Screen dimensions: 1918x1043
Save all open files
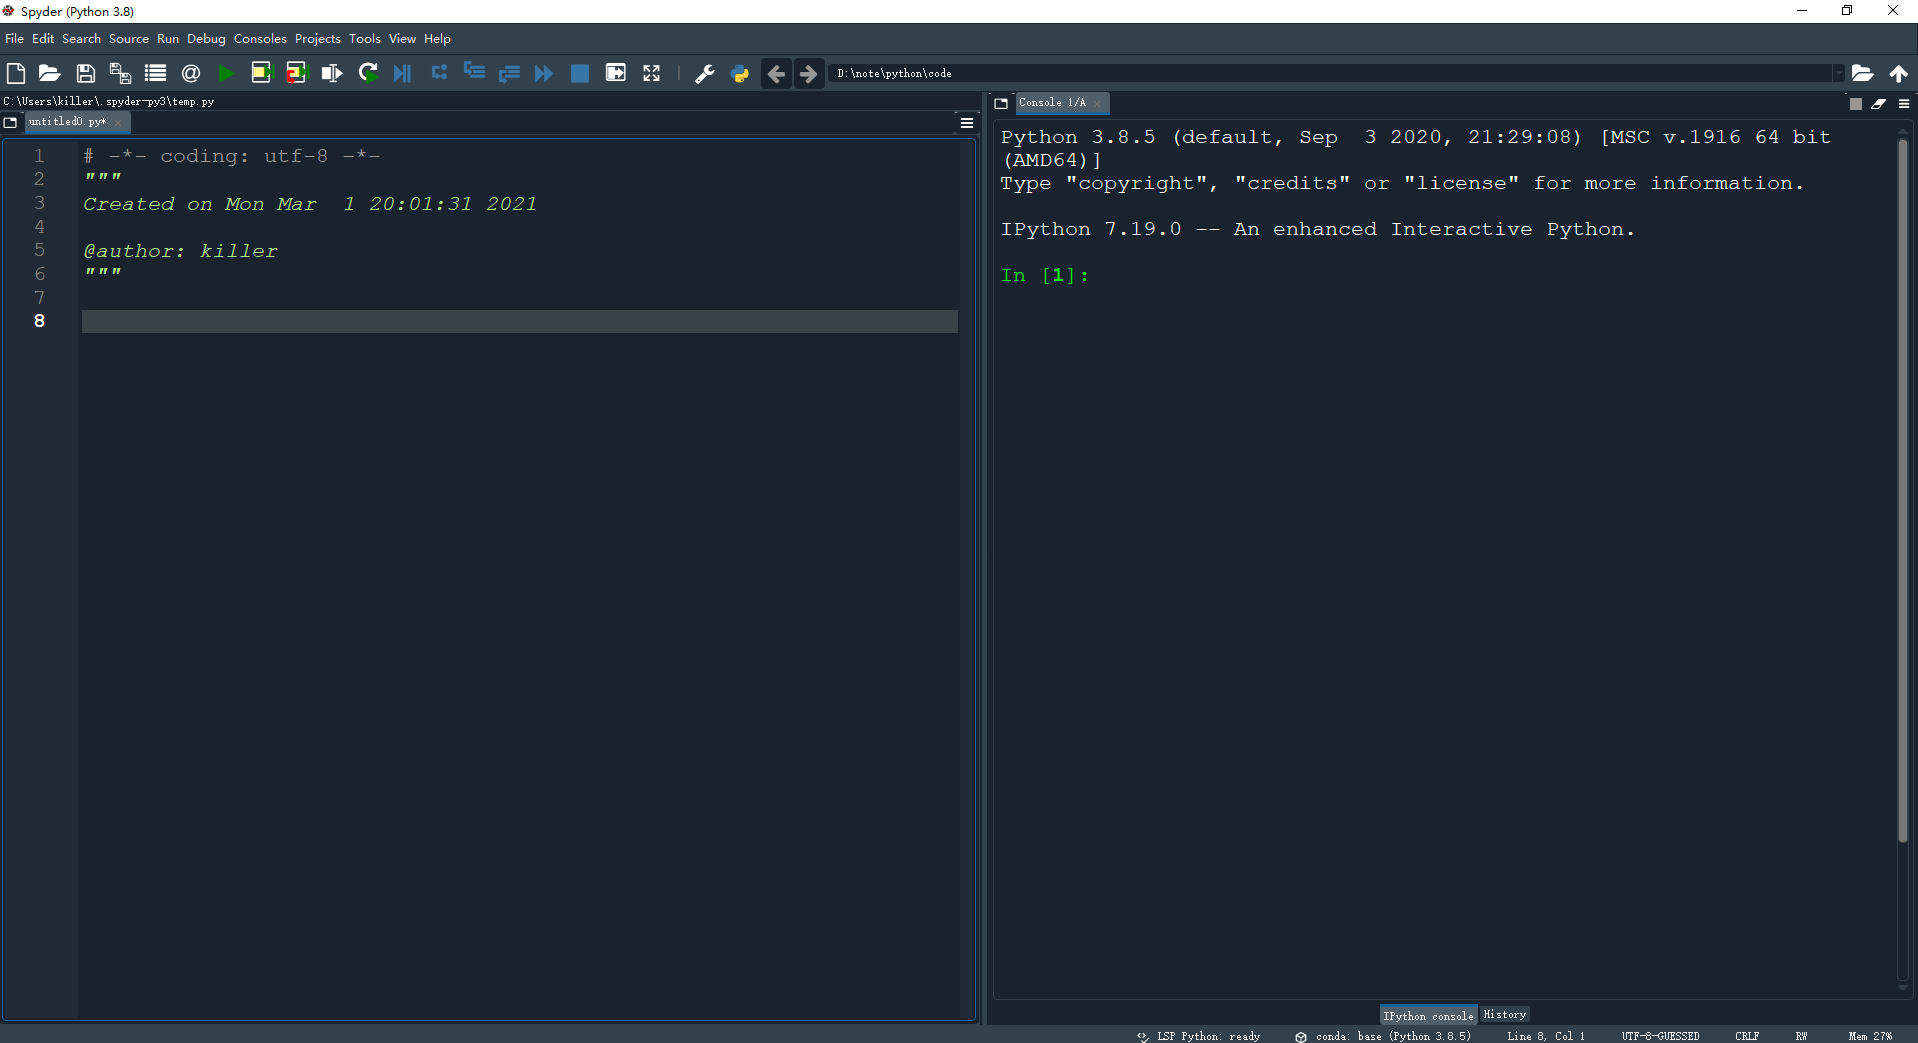pos(120,73)
